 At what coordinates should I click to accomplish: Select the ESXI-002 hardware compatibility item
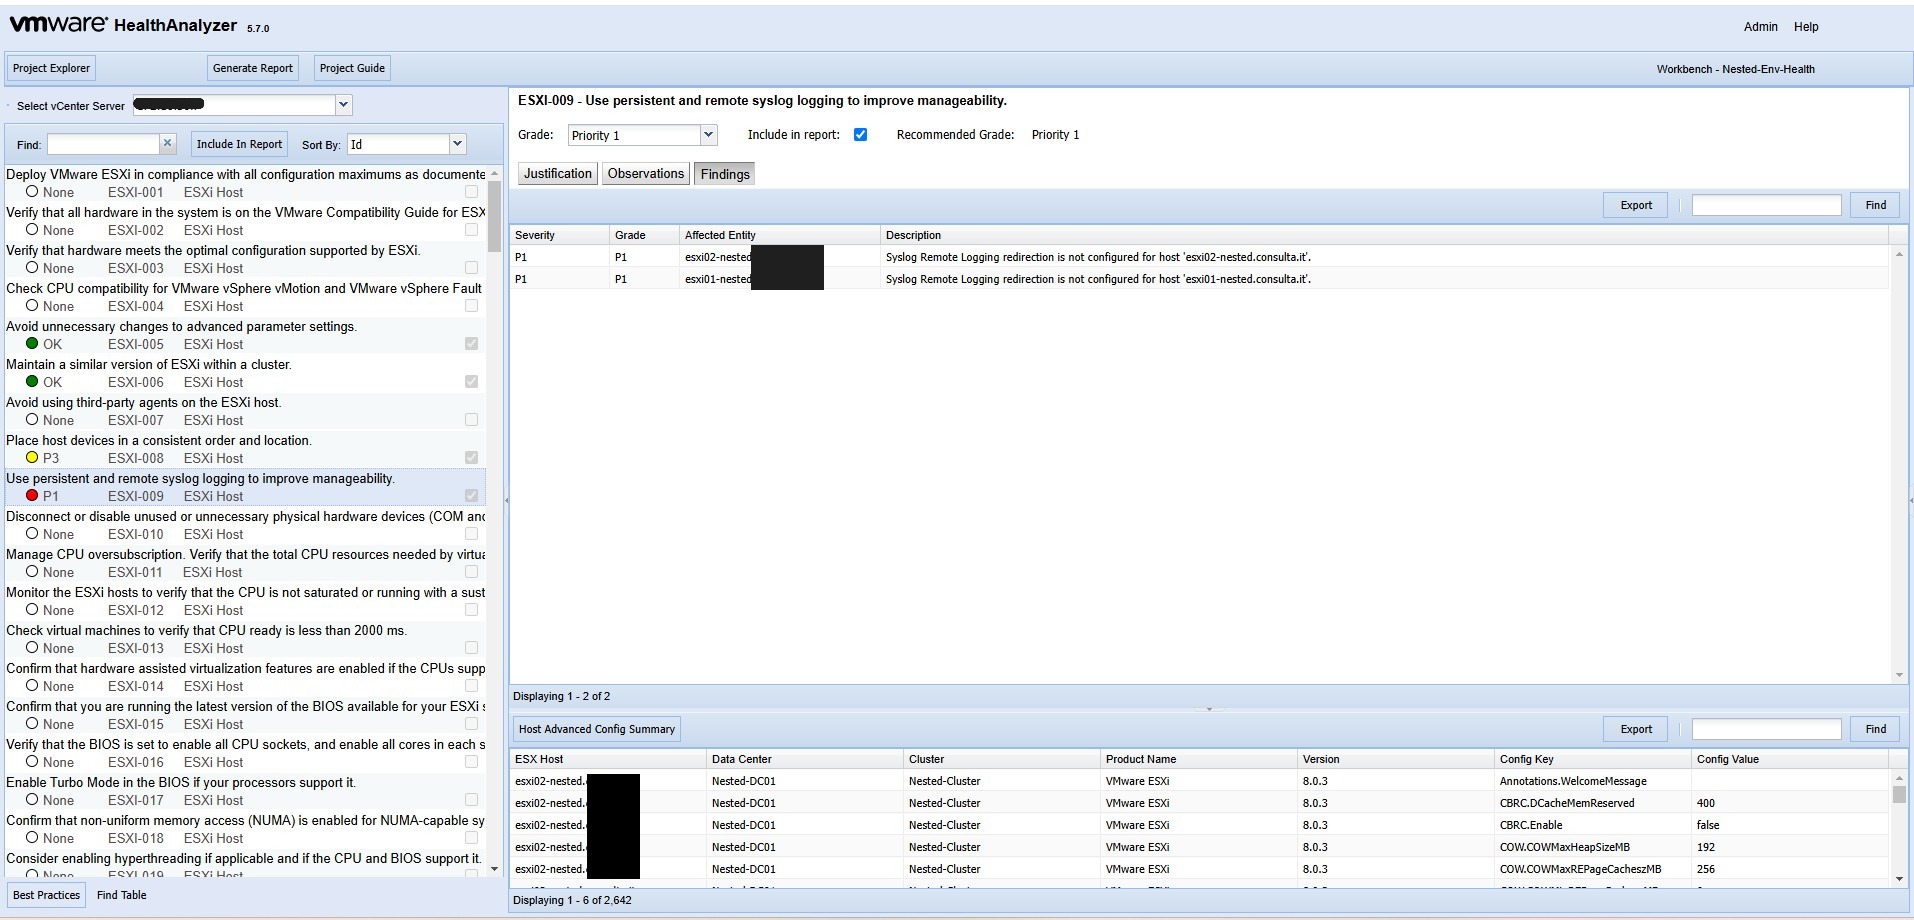click(x=245, y=221)
